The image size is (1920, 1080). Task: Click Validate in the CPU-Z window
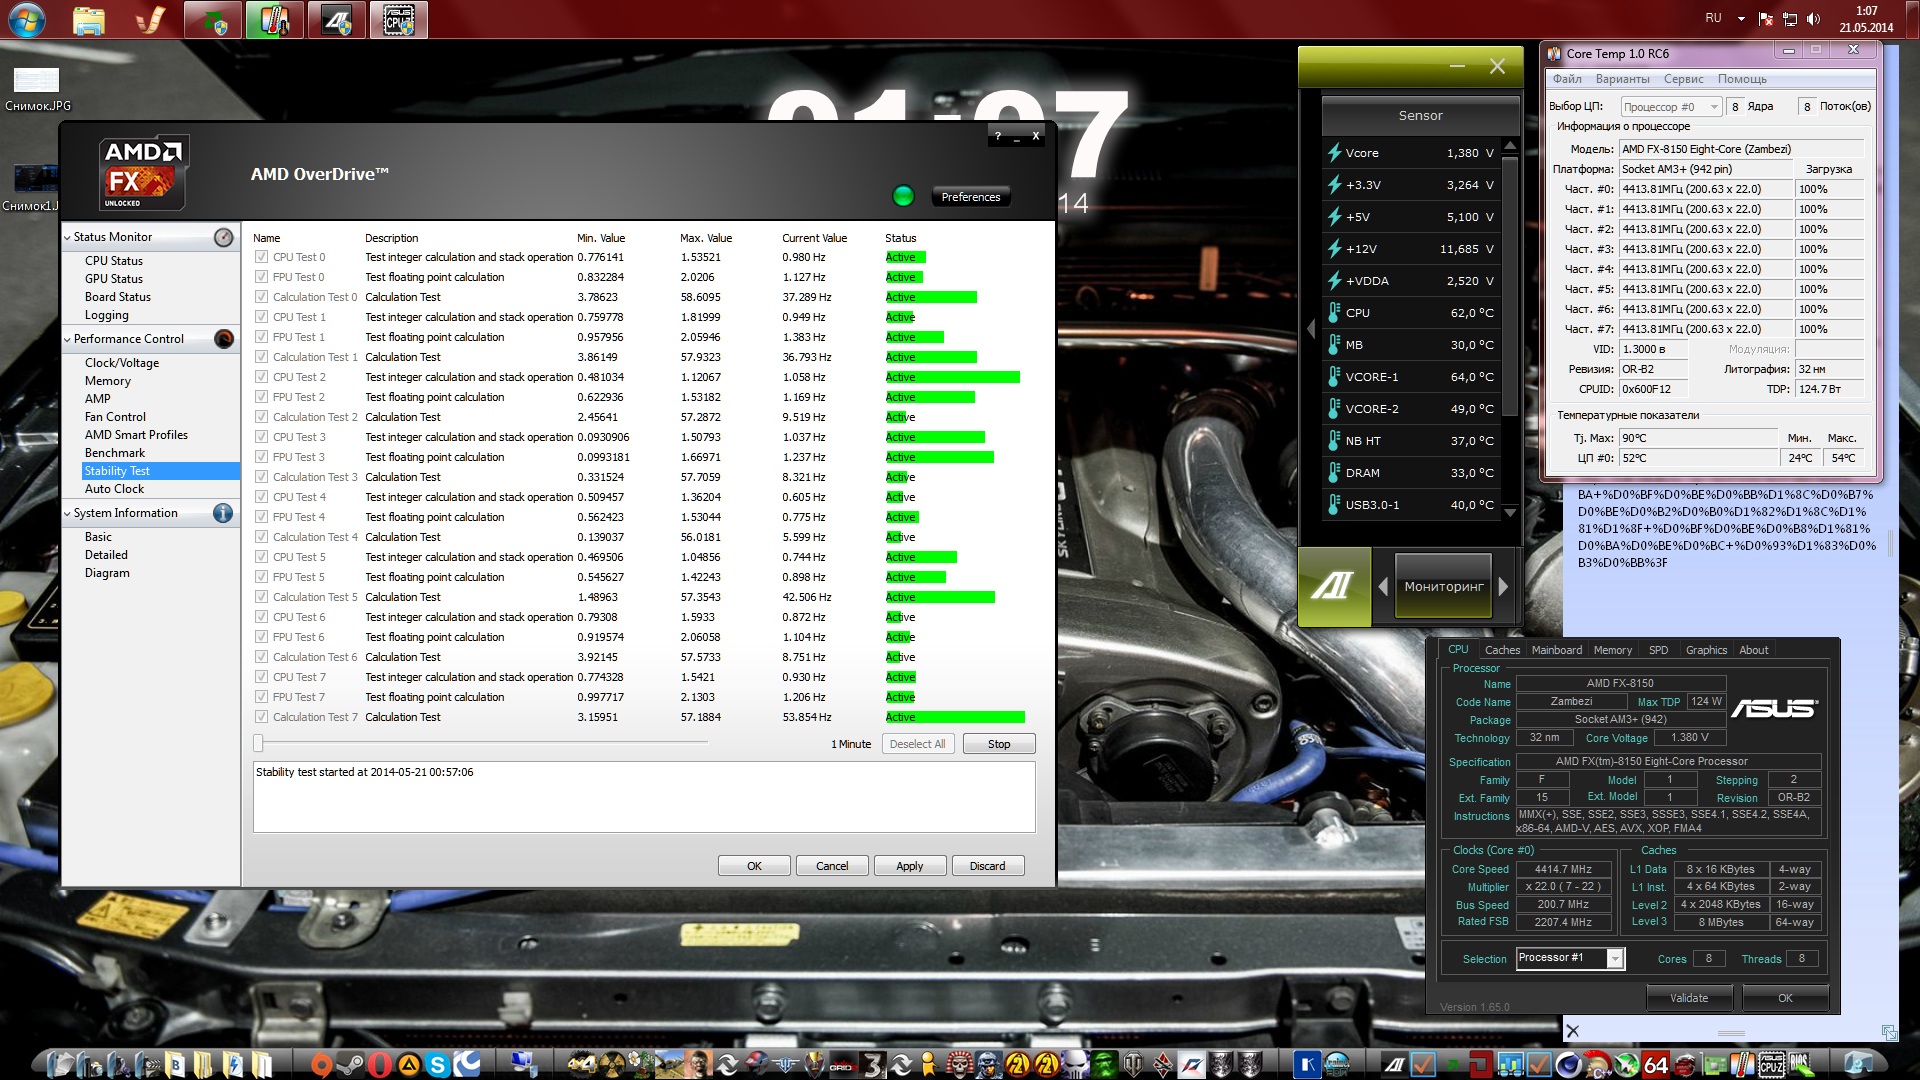click(x=1689, y=998)
